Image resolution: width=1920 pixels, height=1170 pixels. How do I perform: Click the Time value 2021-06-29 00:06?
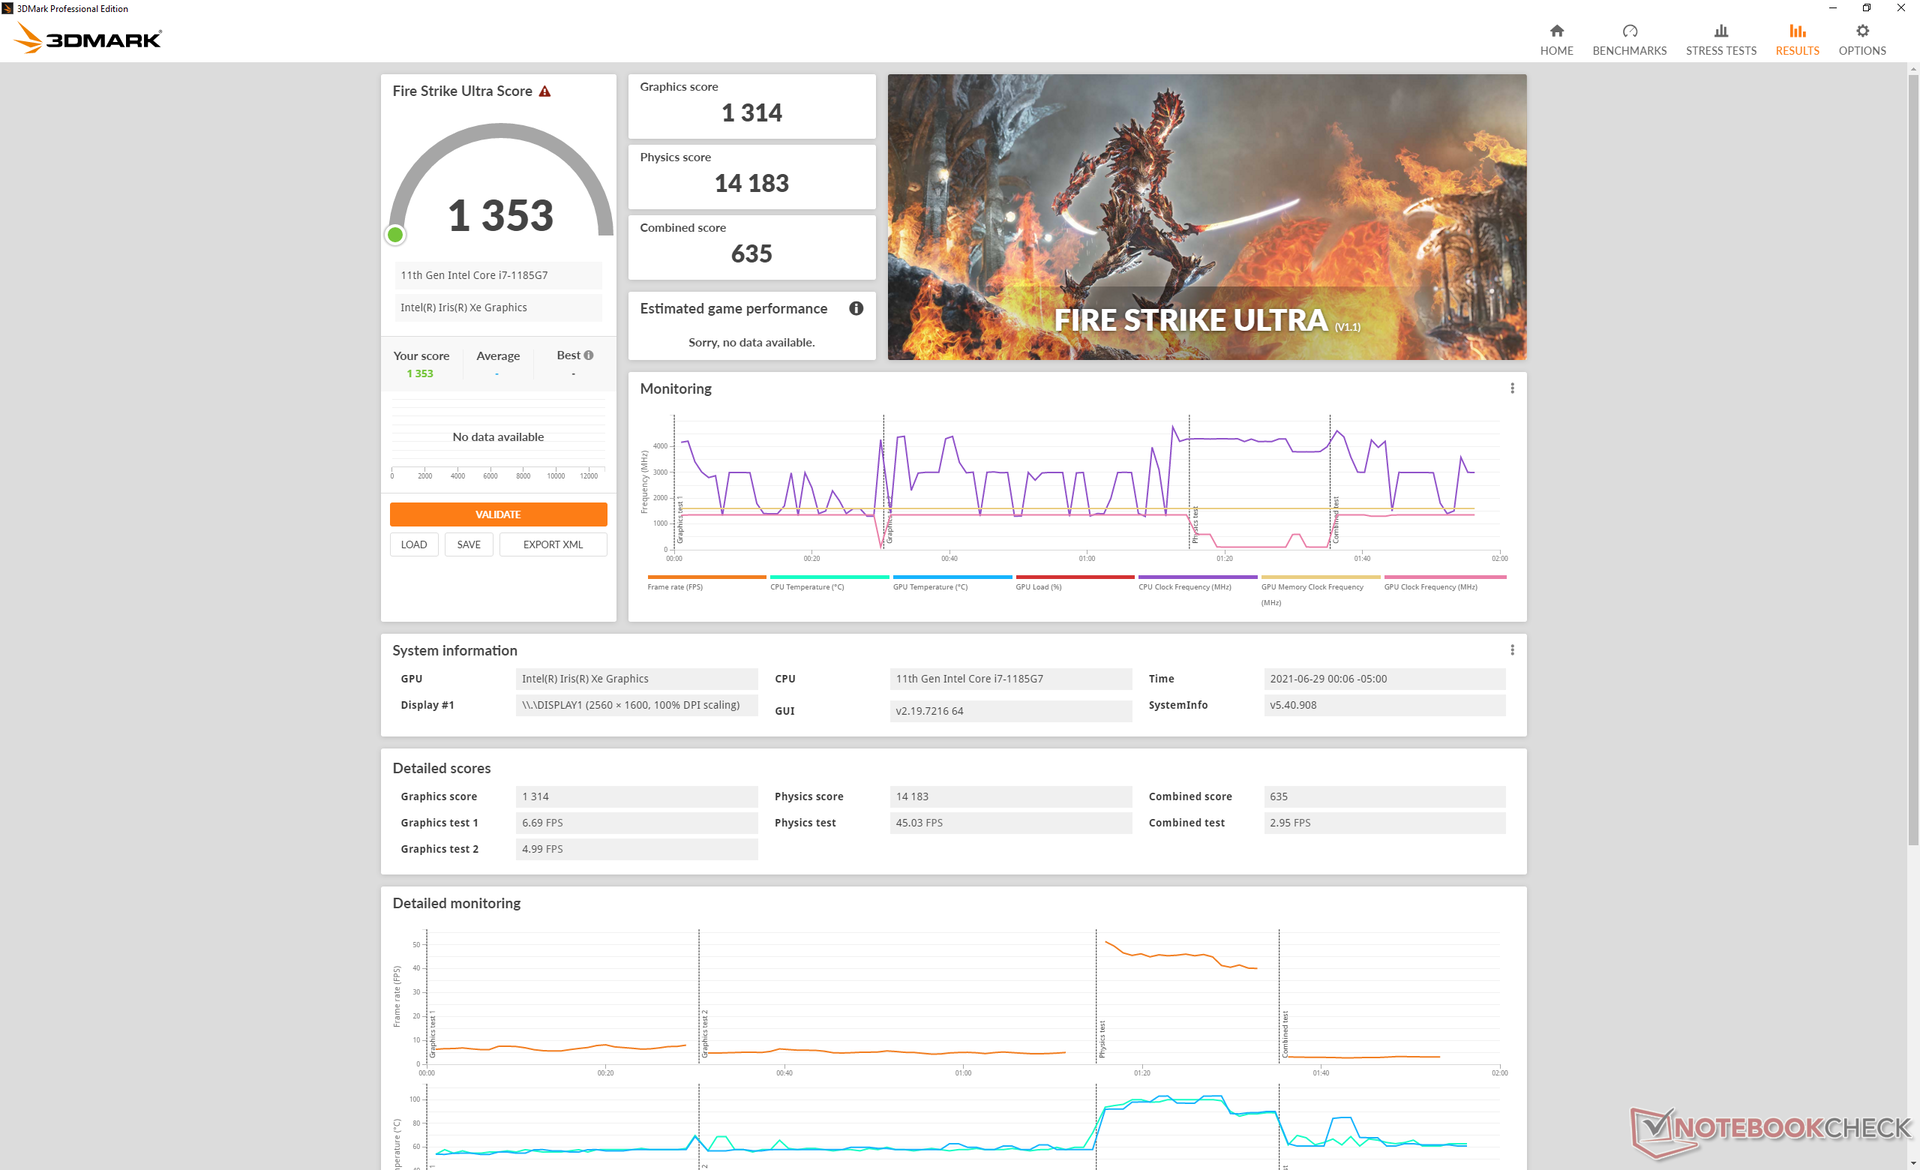coord(1385,679)
